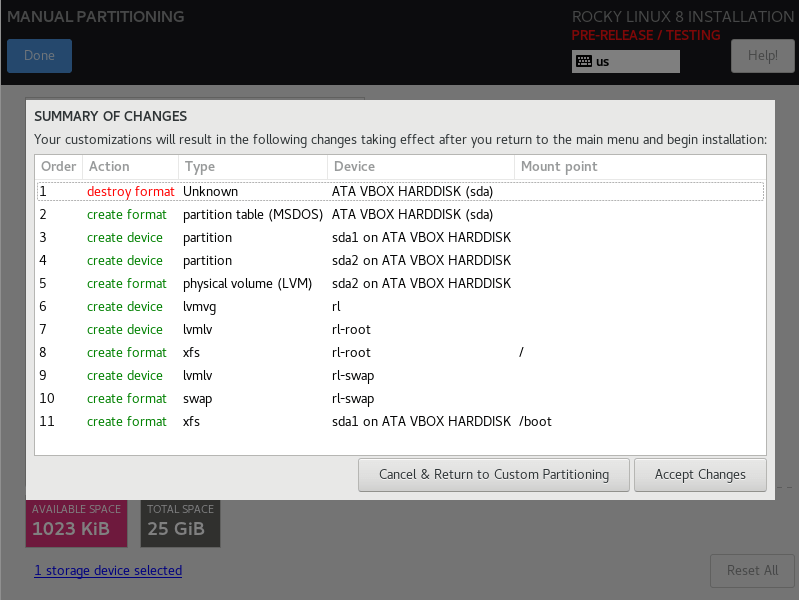Select the us keyboard layout field

(x=626, y=61)
